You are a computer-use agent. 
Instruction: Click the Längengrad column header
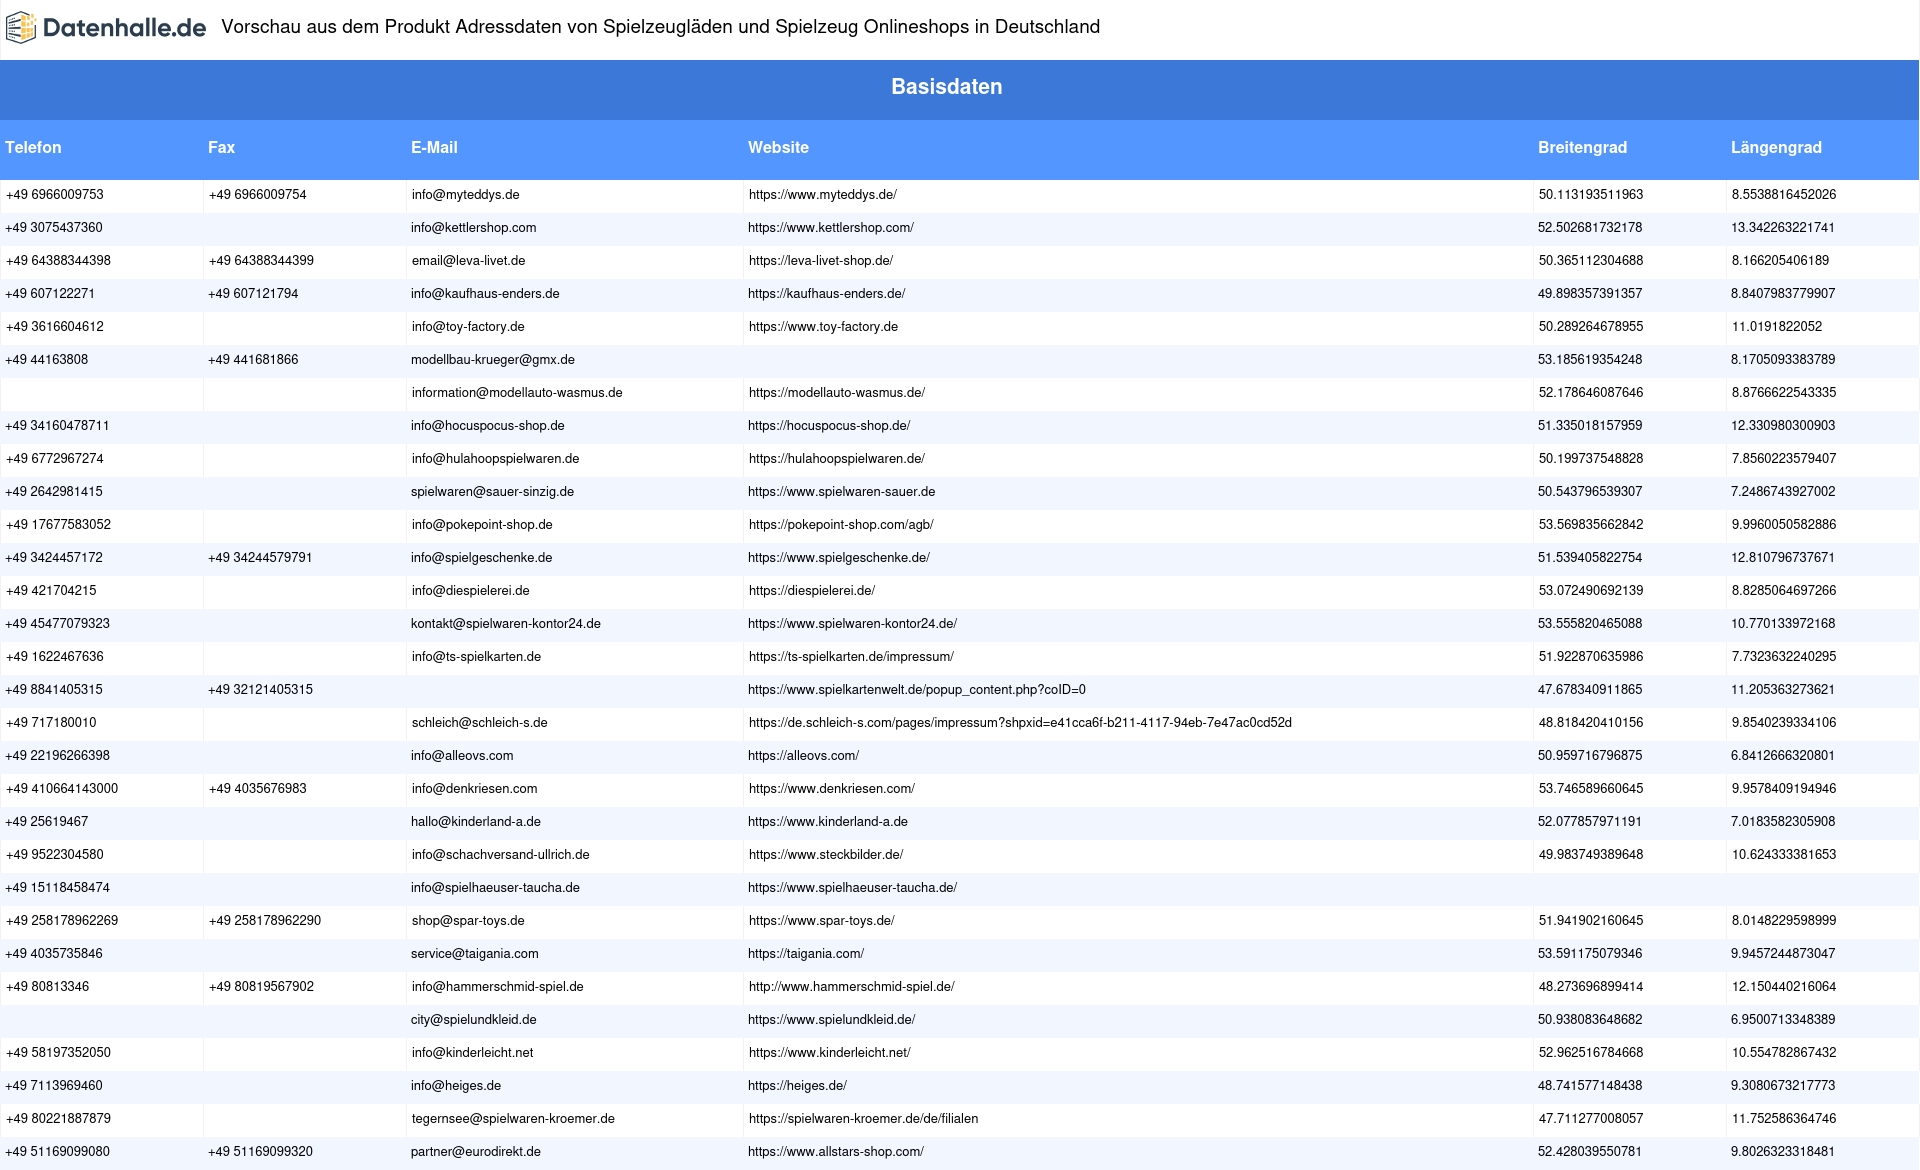click(1776, 147)
